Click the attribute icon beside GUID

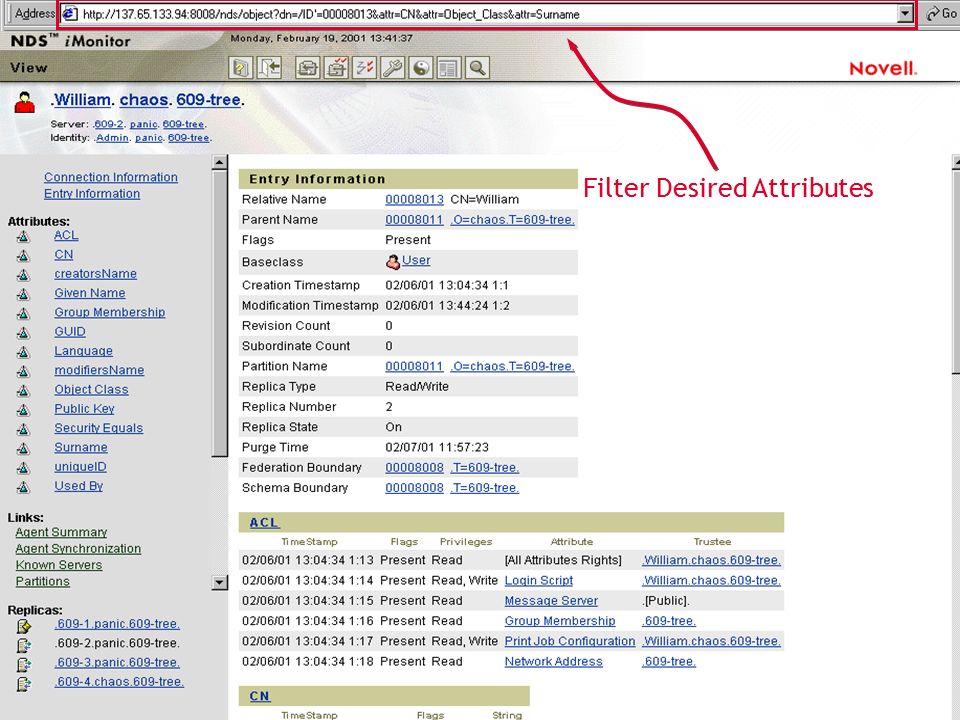23,333
